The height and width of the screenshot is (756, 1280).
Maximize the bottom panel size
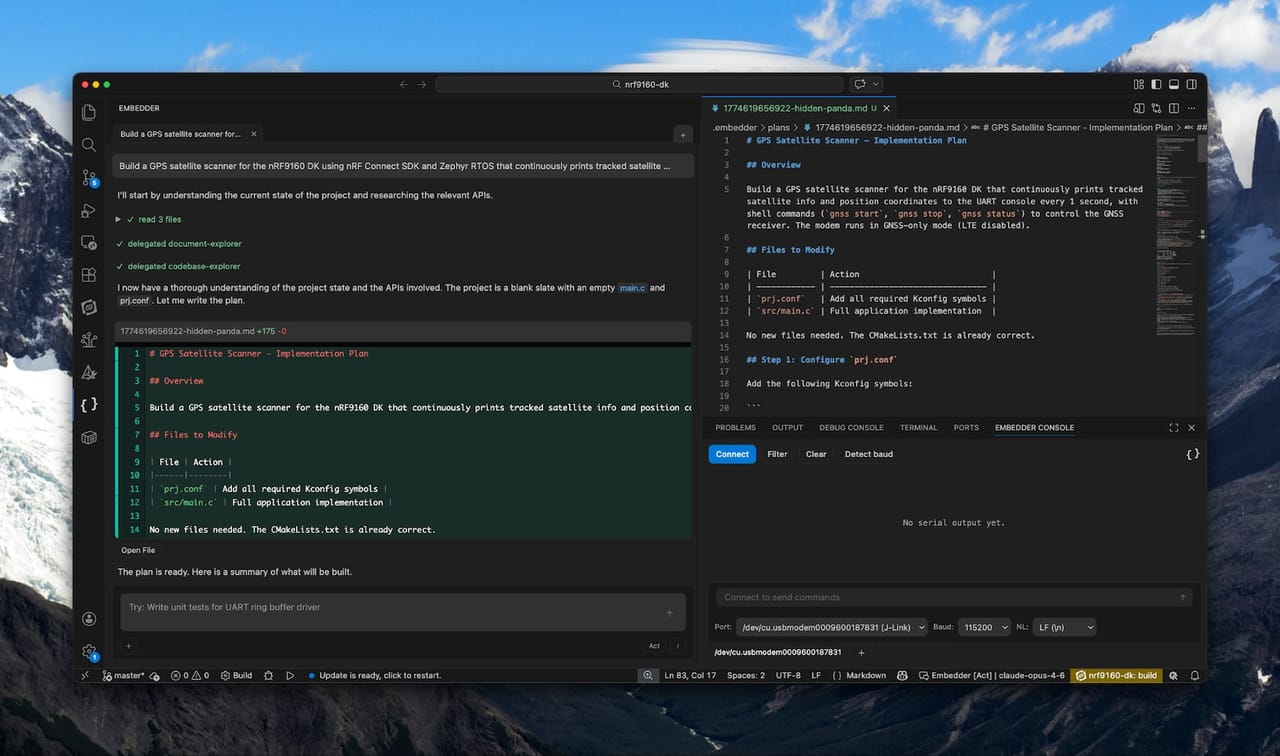pos(1173,428)
